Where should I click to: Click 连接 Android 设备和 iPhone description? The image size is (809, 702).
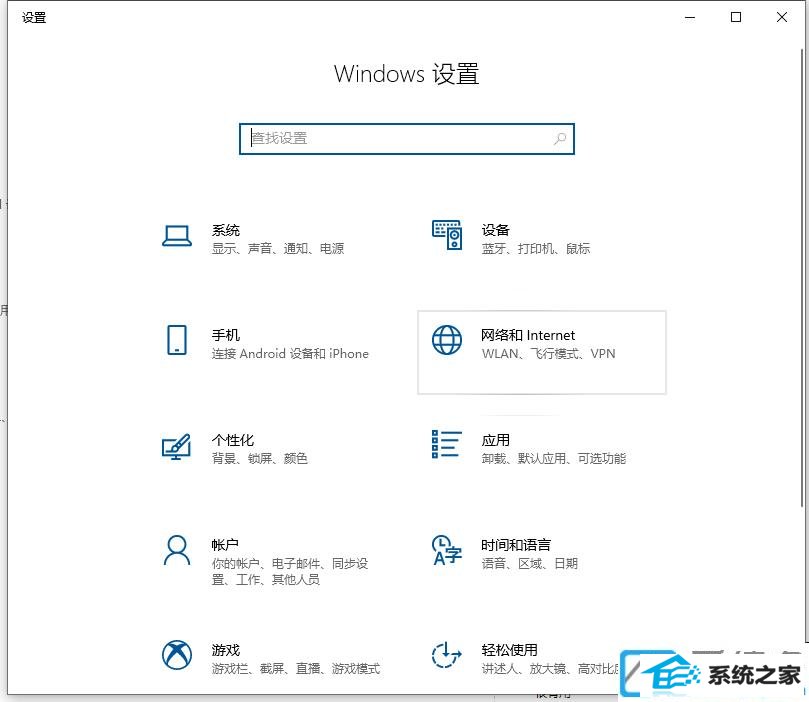click(290, 354)
